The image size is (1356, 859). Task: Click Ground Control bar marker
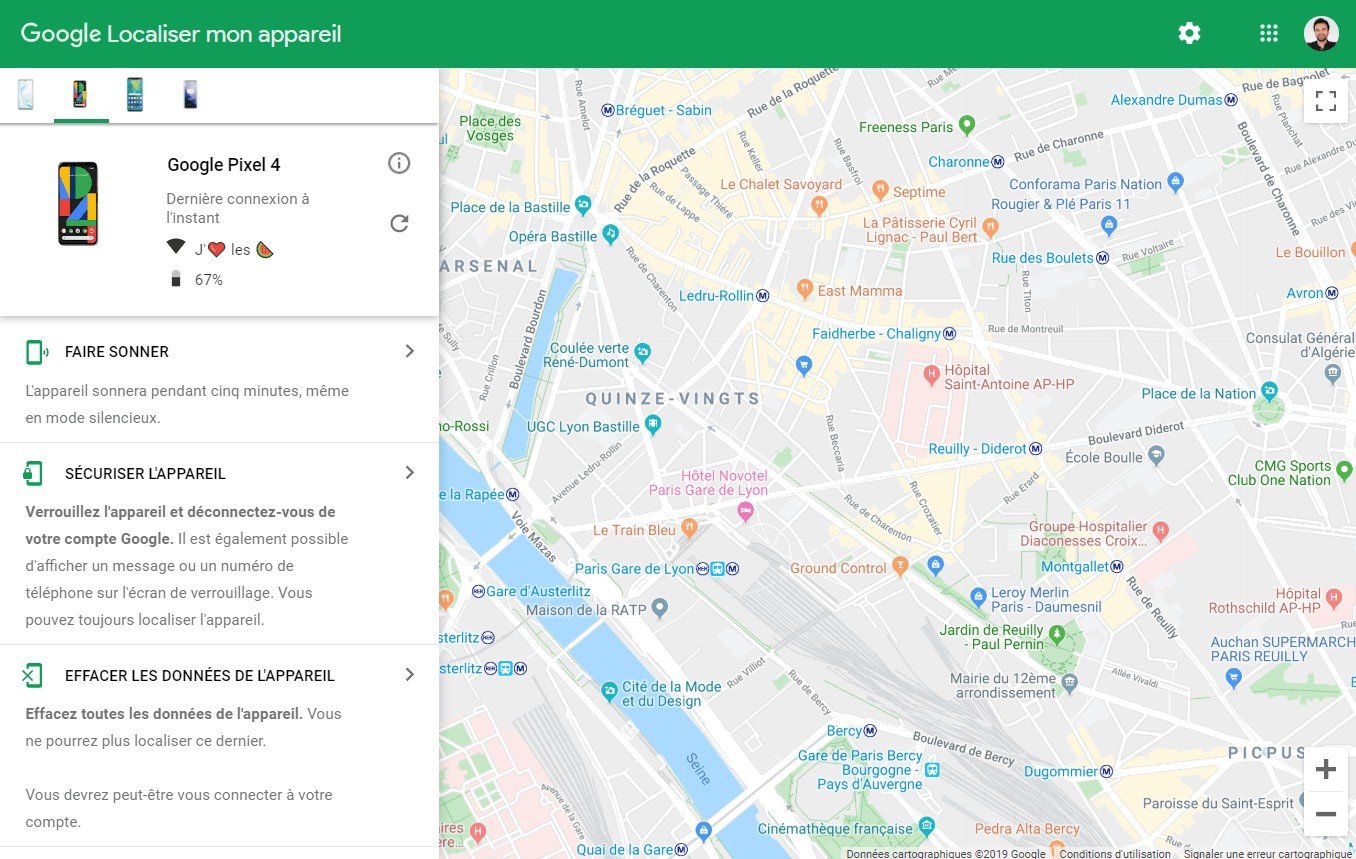900,566
